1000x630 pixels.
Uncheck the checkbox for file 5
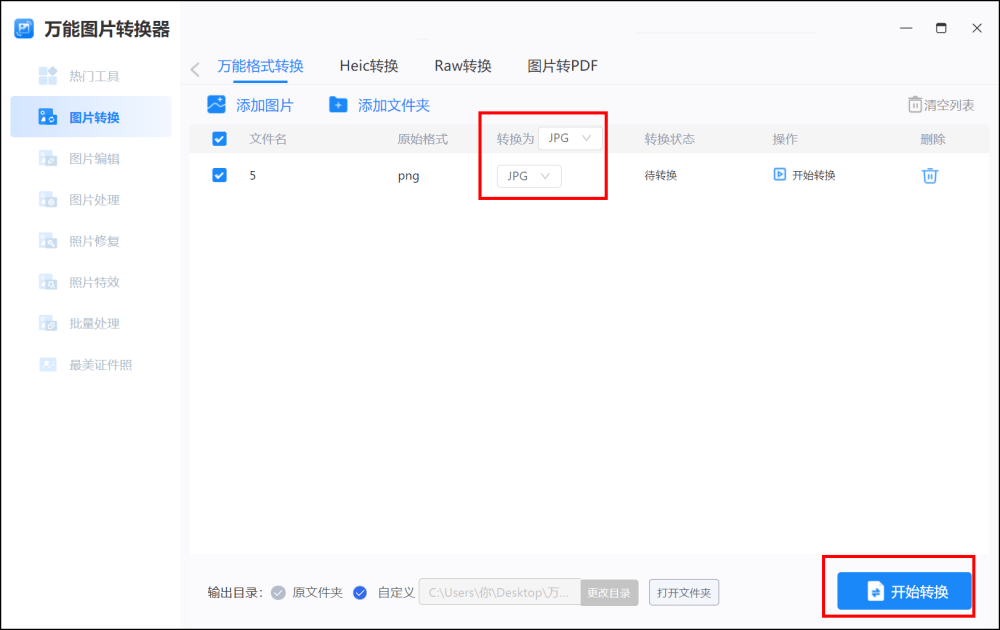click(x=219, y=175)
